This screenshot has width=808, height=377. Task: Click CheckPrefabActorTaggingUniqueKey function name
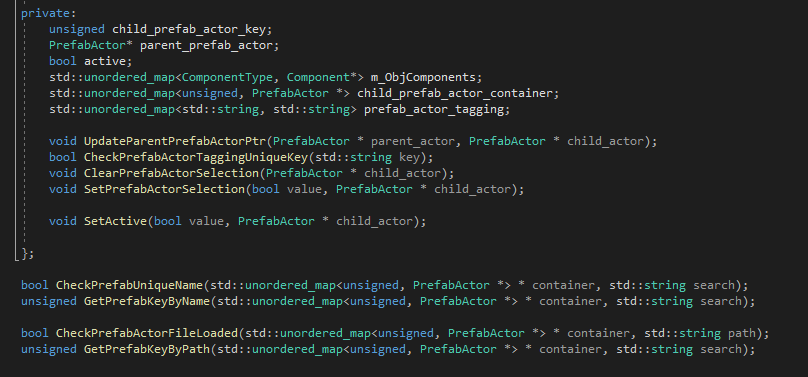[x=195, y=157]
